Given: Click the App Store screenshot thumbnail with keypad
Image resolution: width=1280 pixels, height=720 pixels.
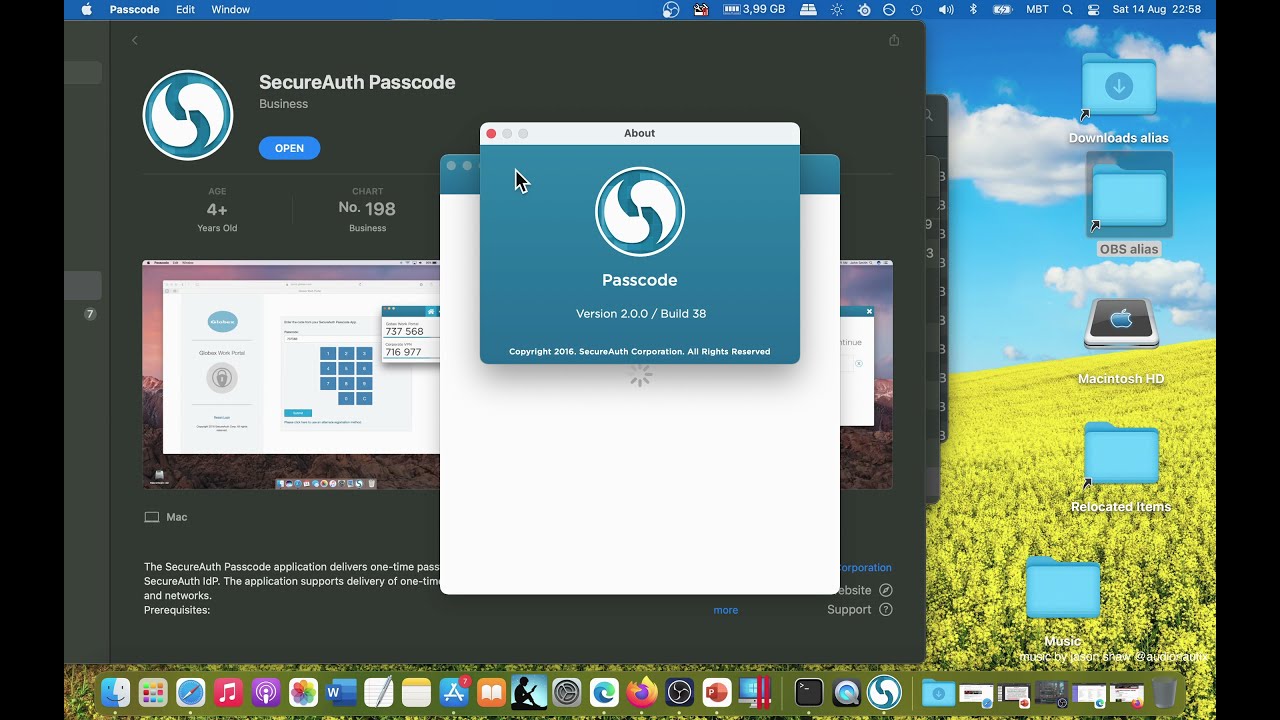Looking at the screenshot, I should tap(291, 375).
